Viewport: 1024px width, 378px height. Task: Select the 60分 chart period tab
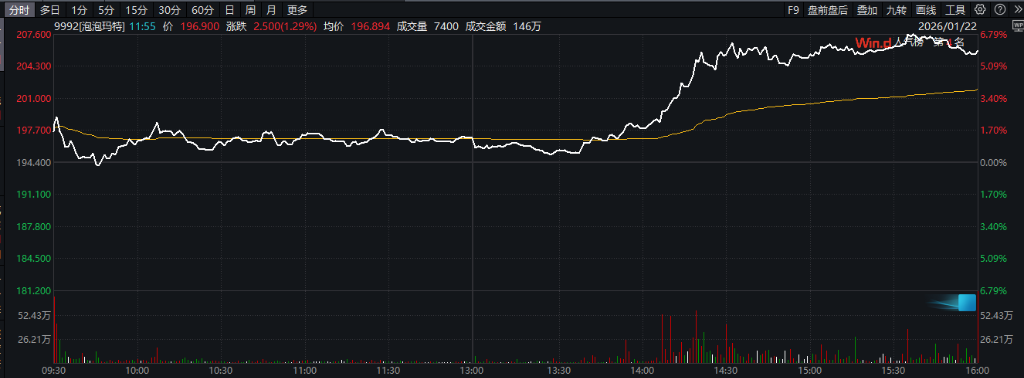(x=203, y=10)
